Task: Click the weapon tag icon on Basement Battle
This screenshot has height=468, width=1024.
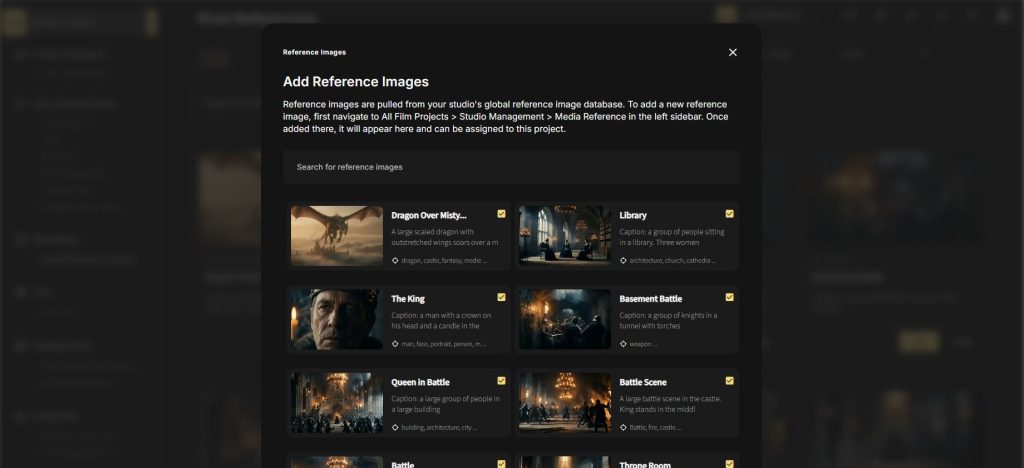Action: pos(623,344)
